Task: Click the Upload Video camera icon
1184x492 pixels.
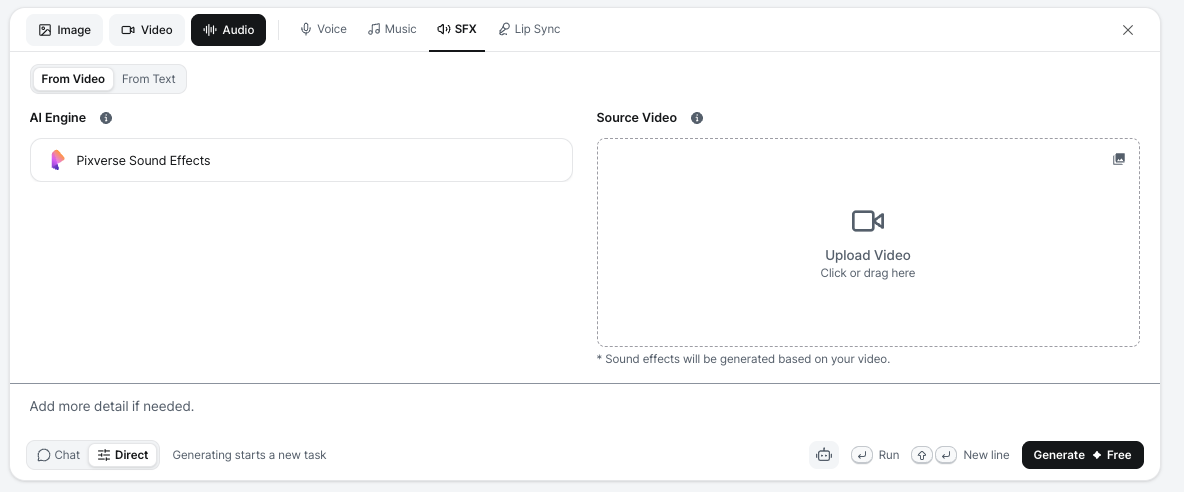Action: [x=868, y=221]
